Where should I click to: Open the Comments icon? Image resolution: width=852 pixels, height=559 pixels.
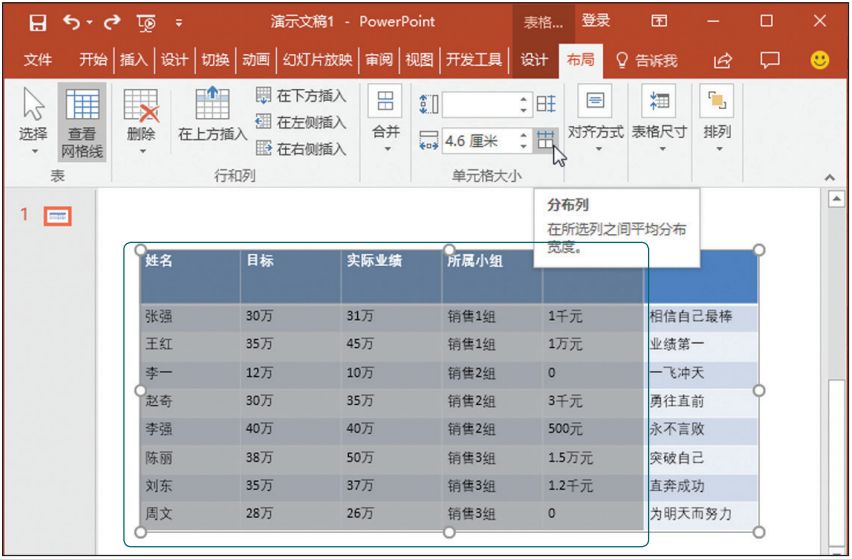click(770, 60)
